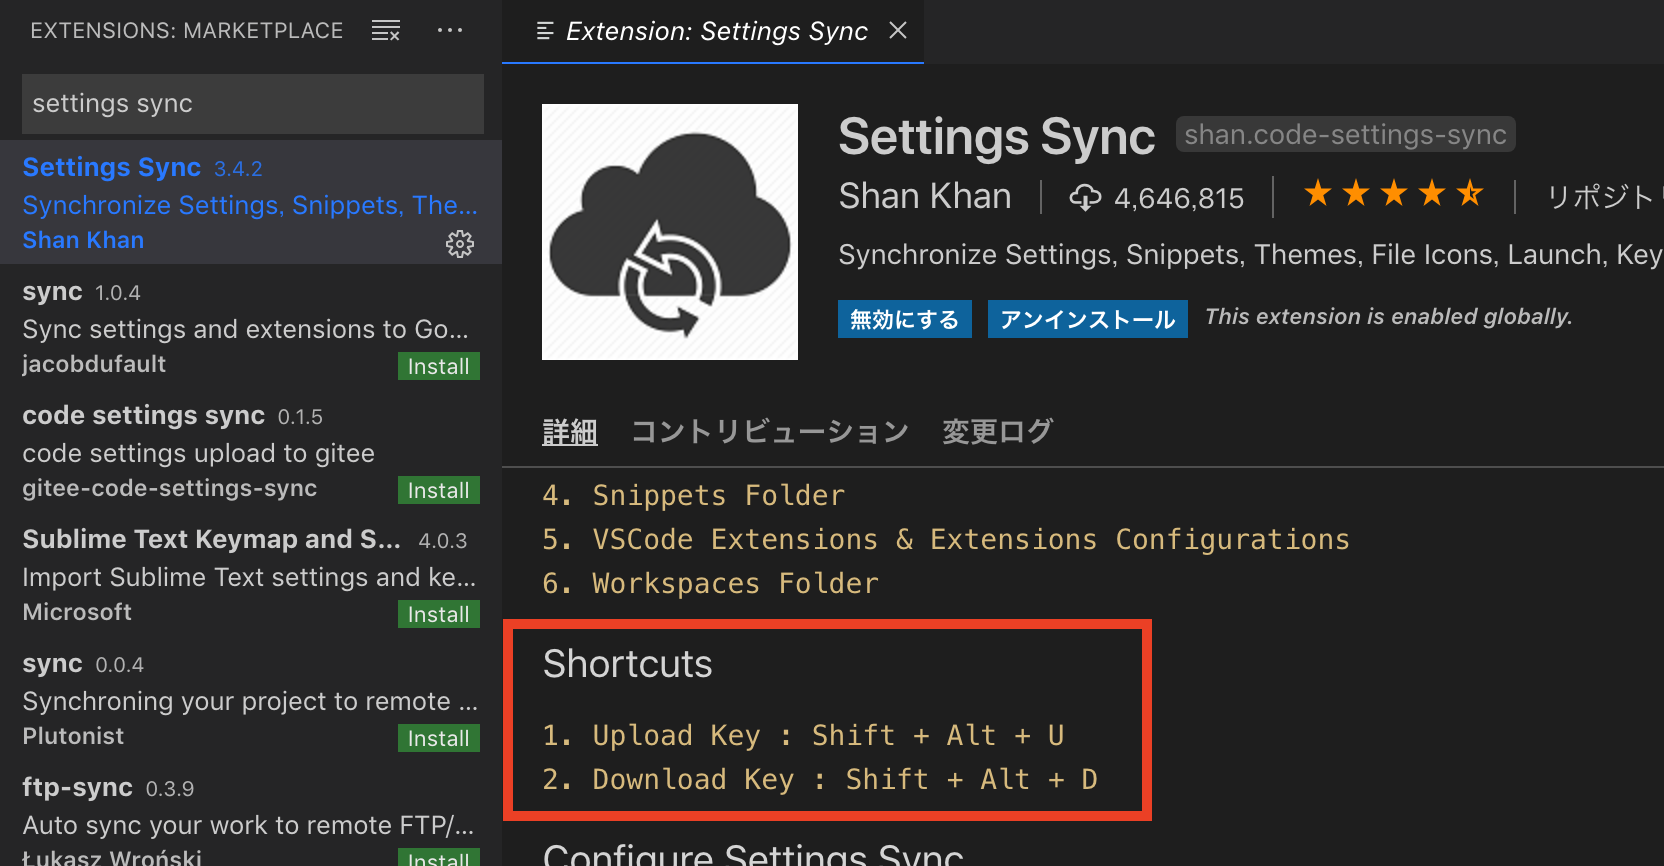
Task: Click the jacobdufault publisher name
Action: pyautogui.click(x=94, y=364)
